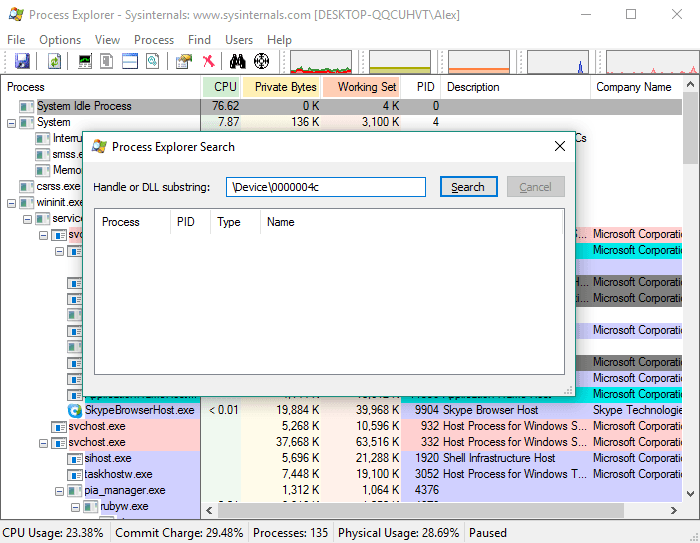Click the csrss.exe process icon
This screenshot has height=543, width=700.
[26, 186]
